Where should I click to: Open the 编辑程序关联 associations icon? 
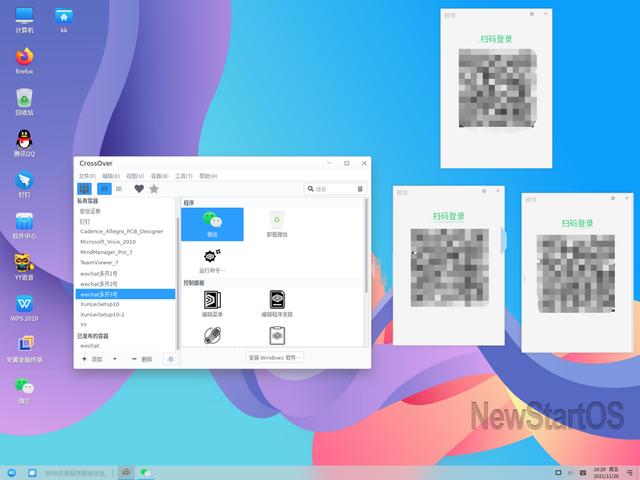point(277,304)
